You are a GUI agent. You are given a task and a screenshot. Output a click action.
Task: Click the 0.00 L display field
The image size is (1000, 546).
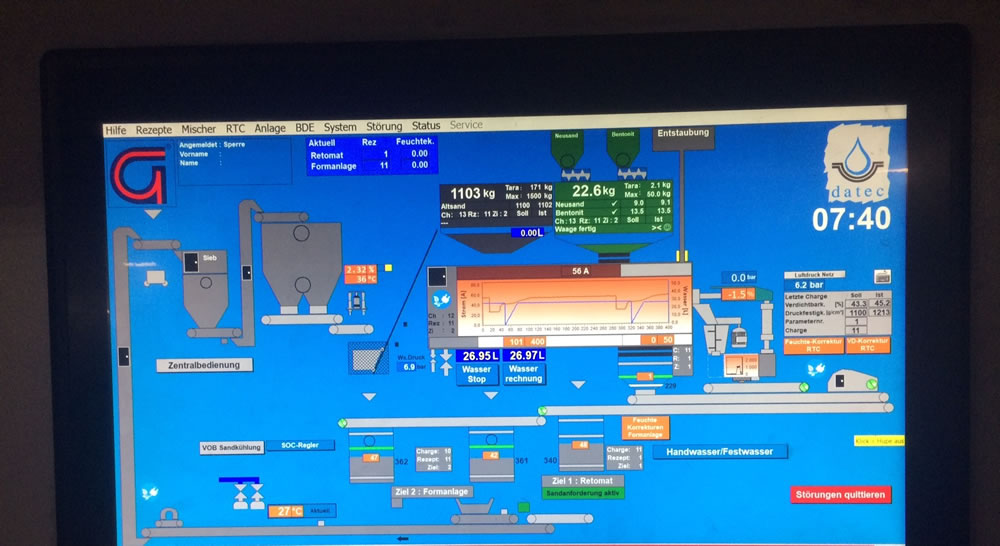(528, 233)
